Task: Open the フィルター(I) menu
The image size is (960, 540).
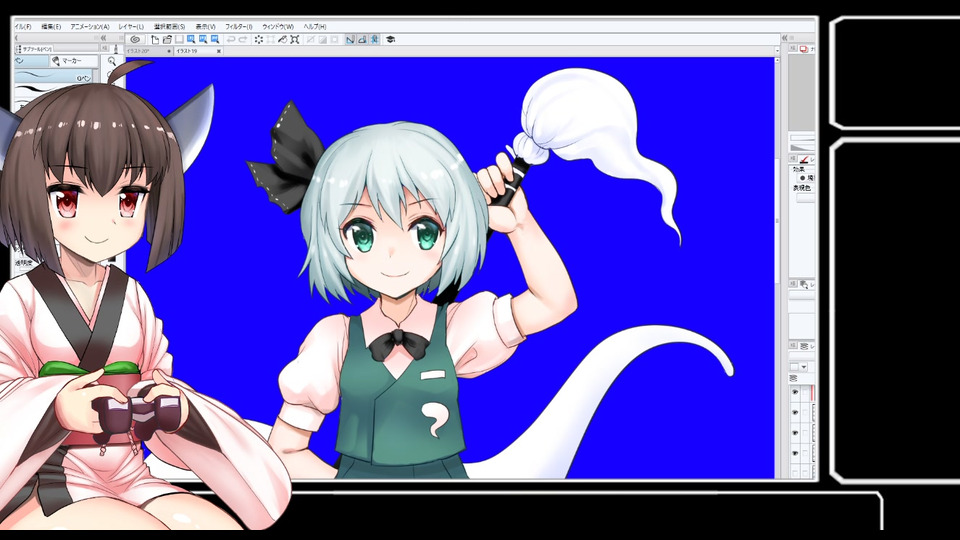Action: (238, 27)
